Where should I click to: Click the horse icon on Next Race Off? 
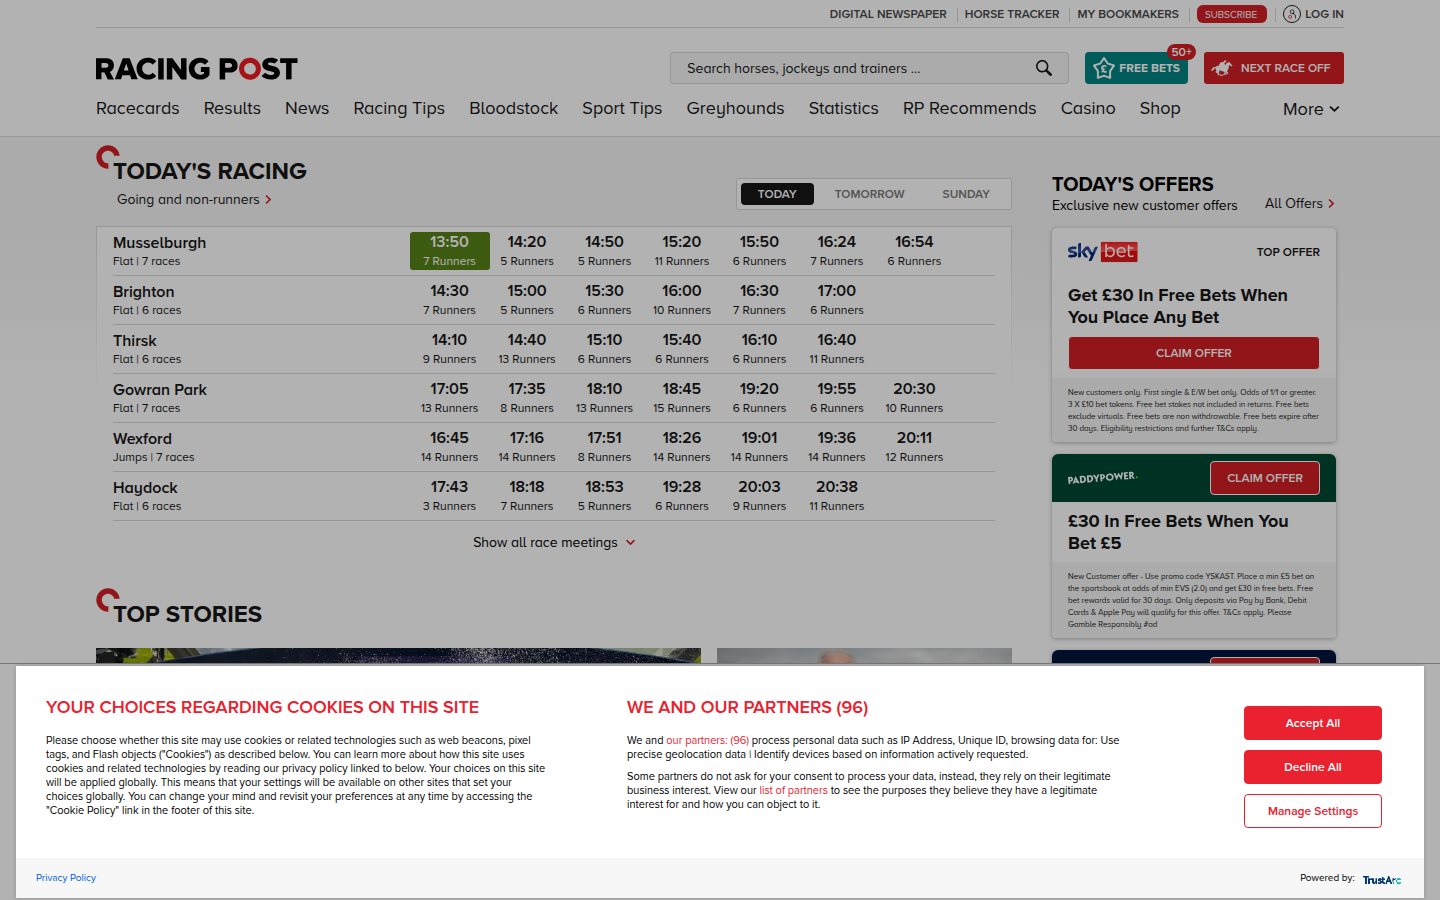pyautogui.click(x=1222, y=68)
